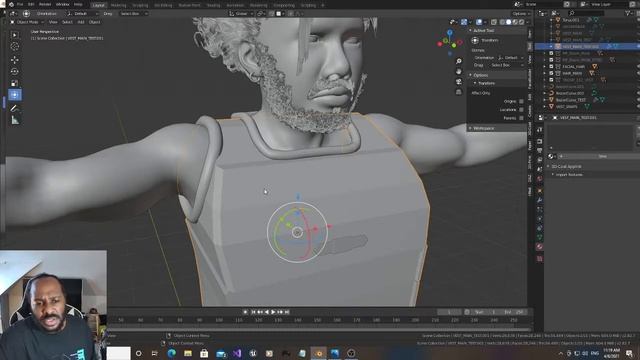Open Unreal Engine from taskbar
This screenshot has height=360, width=640.
pyautogui.click(x=253, y=353)
